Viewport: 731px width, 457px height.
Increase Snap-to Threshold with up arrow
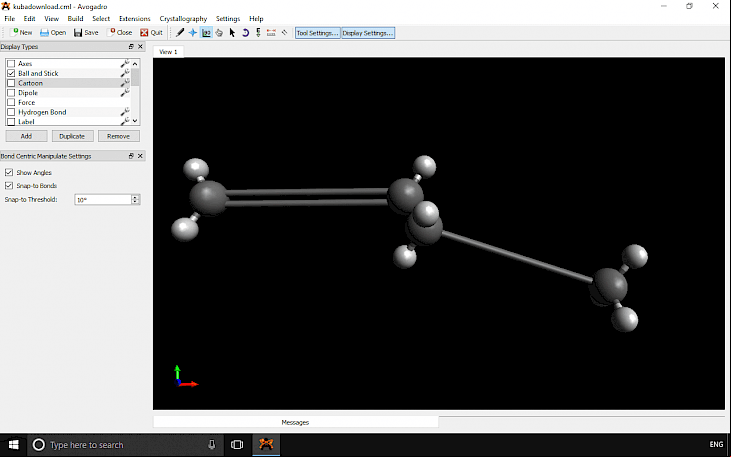click(x=135, y=197)
